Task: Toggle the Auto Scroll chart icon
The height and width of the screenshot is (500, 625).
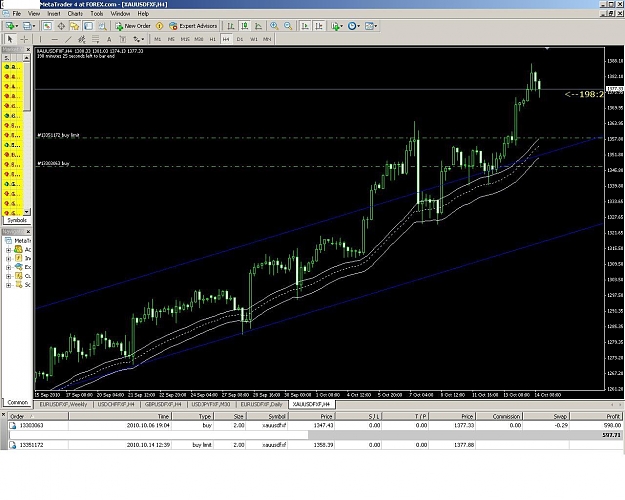Action: [305, 26]
